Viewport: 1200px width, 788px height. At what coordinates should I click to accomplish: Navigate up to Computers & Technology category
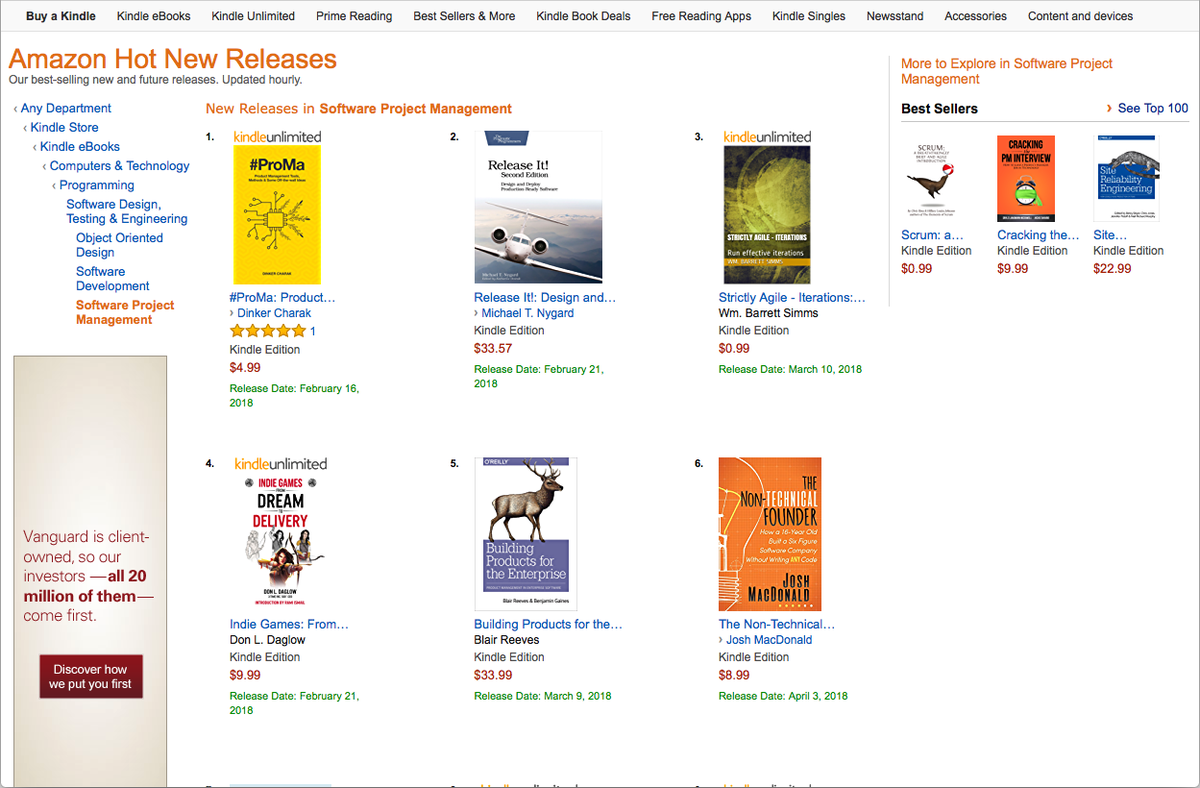tap(117, 165)
